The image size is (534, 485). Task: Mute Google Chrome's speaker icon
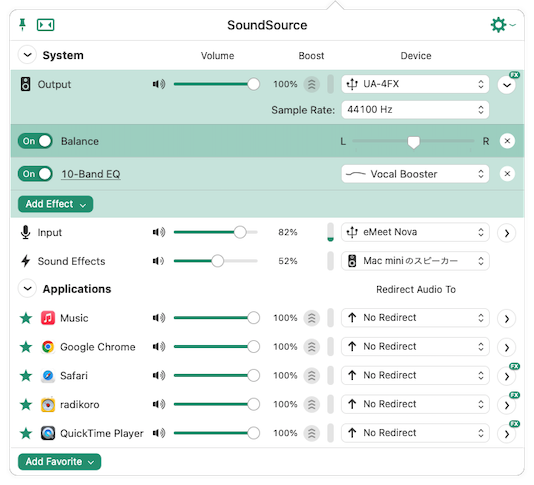point(159,347)
